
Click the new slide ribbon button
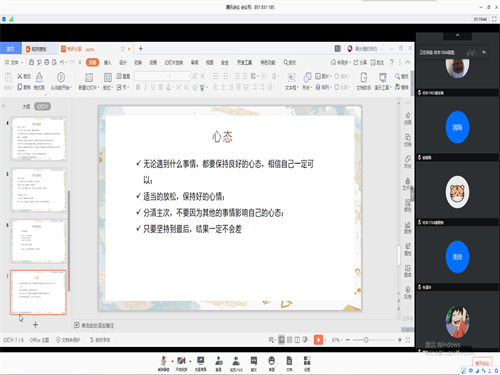click(x=89, y=81)
